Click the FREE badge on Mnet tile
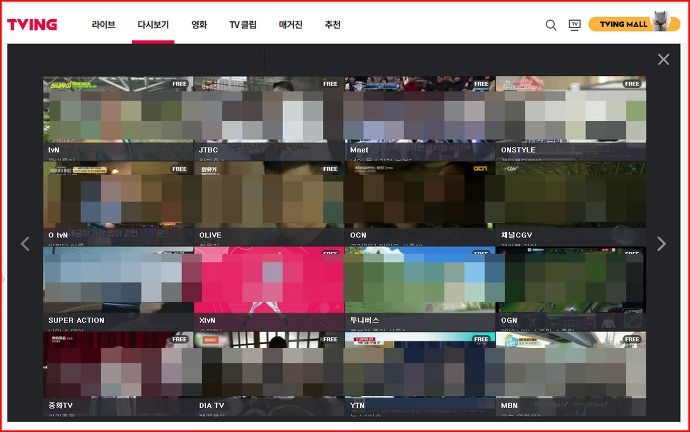 [x=481, y=84]
